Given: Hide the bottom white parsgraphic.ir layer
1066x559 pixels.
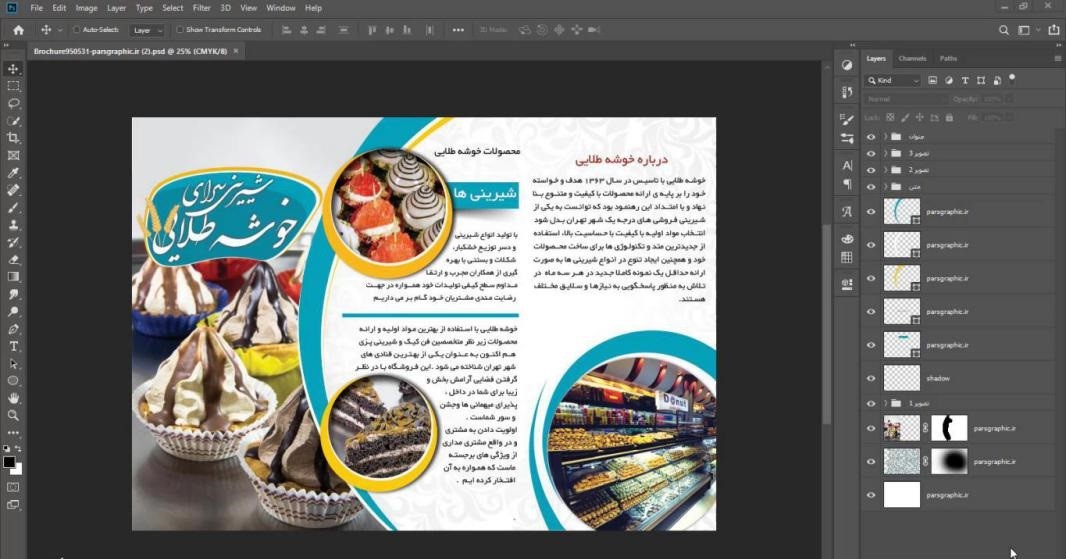Looking at the screenshot, I should click(871, 495).
